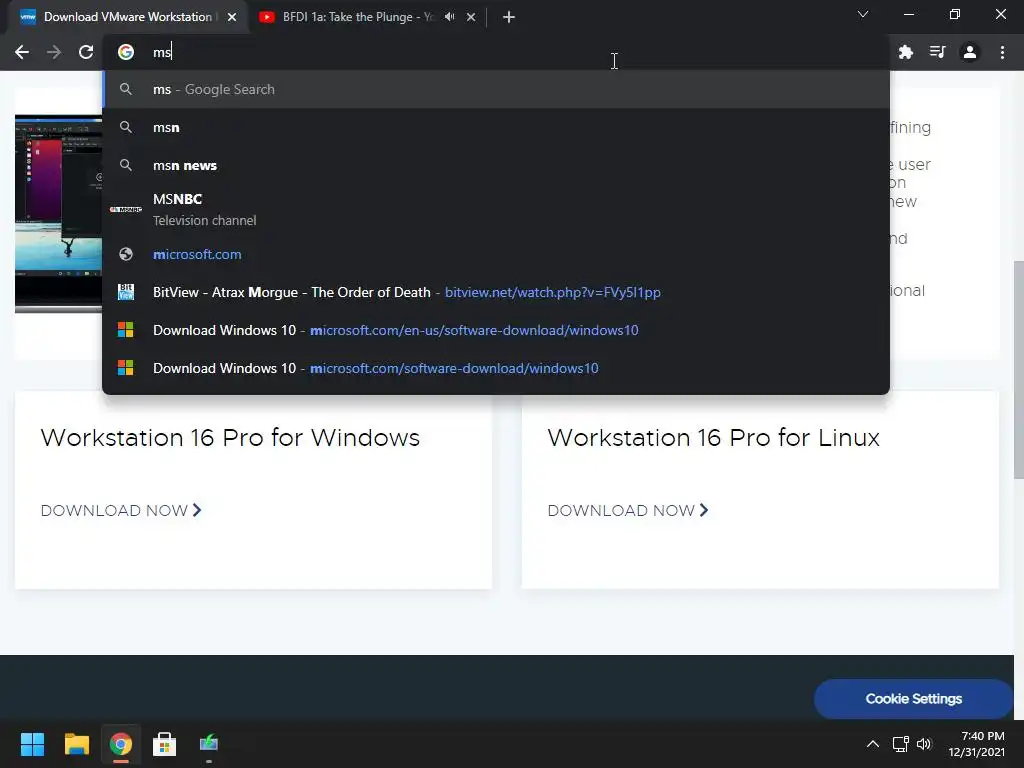The width and height of the screenshot is (1024, 768).
Task: Click the BitView favicon in suggestions
Action: (126, 292)
